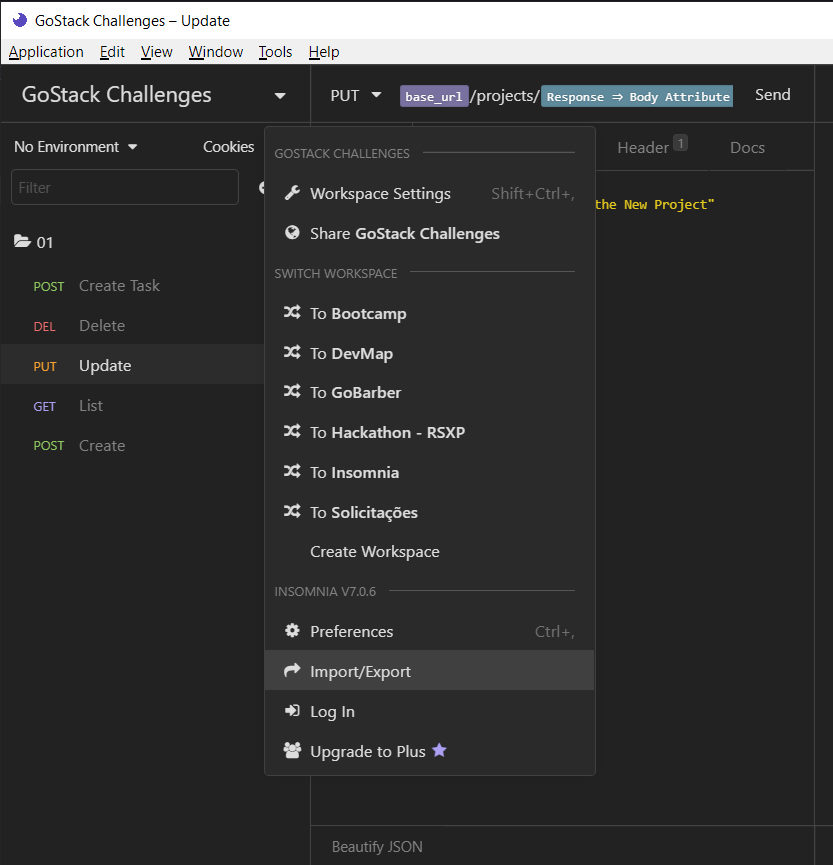
Task: Click the people icon beside Upgrade to Plus
Action: click(292, 750)
